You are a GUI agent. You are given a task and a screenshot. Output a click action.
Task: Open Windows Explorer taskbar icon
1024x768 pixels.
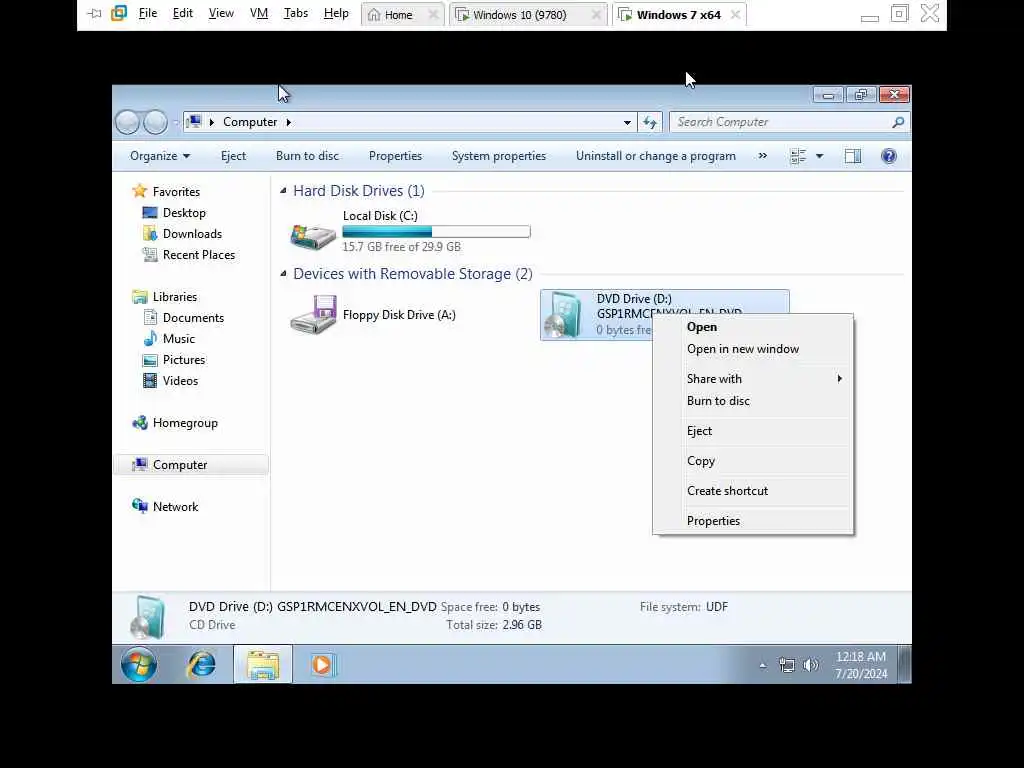[x=263, y=665]
